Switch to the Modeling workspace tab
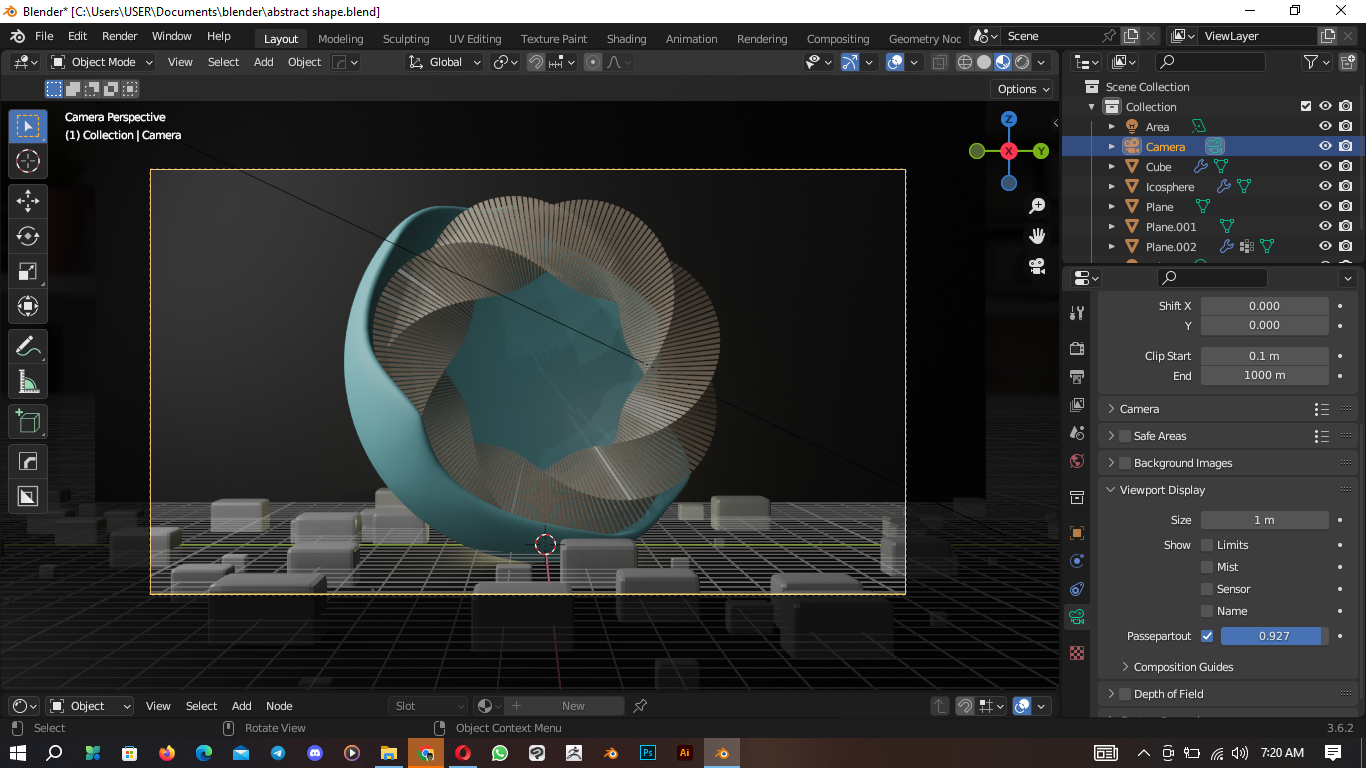The width and height of the screenshot is (1366, 768). coord(341,39)
